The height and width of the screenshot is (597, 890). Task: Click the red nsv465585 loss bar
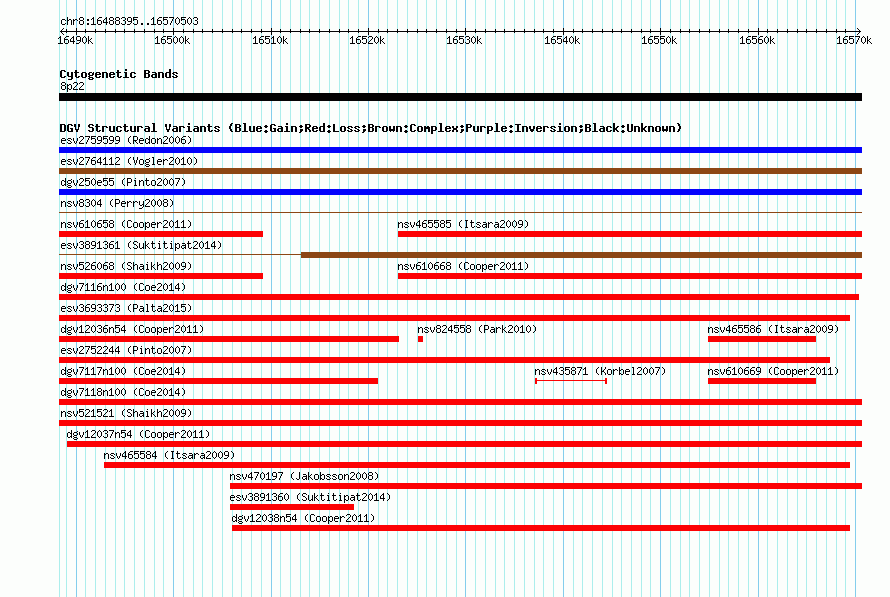coord(630,234)
